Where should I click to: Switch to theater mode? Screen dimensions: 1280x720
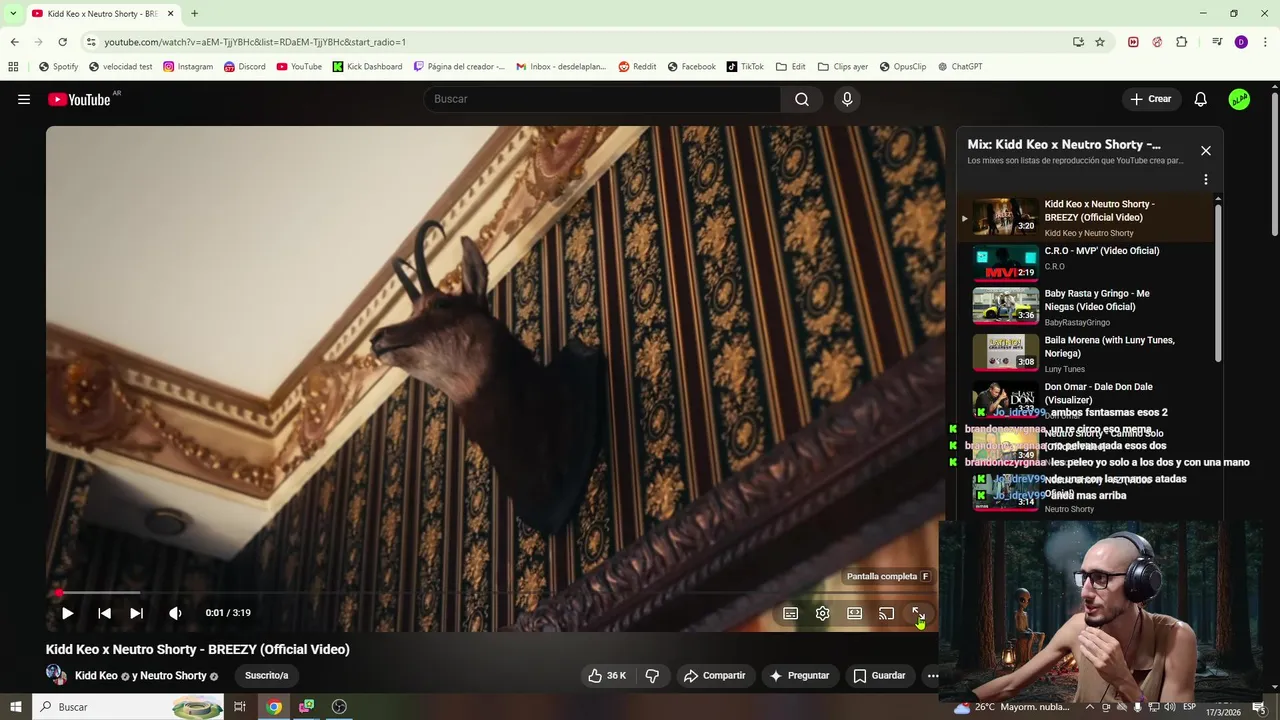pyautogui.click(x=854, y=613)
